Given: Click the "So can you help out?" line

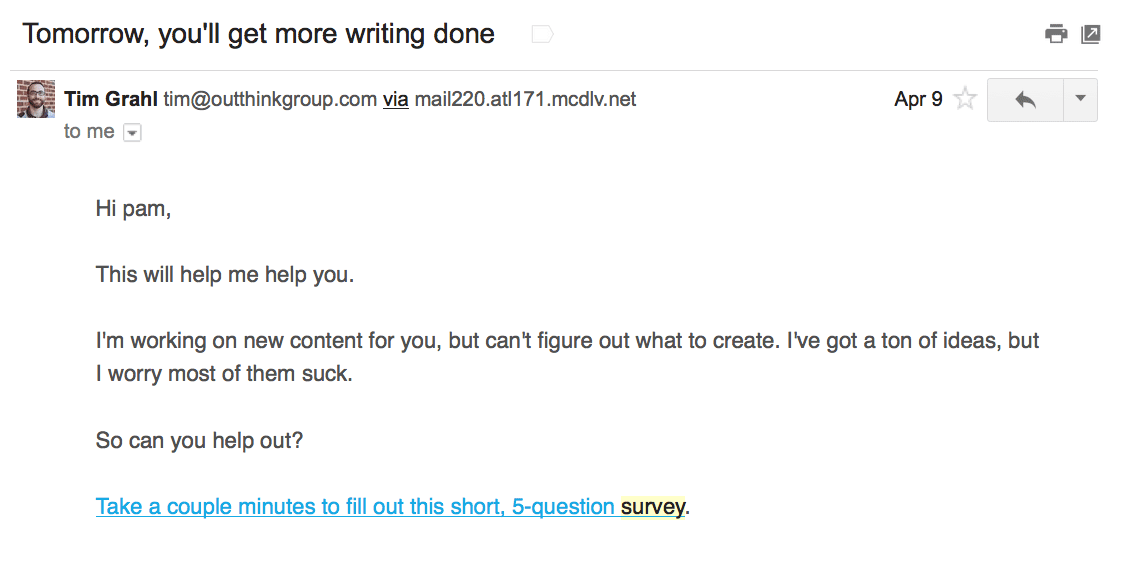Looking at the screenshot, I should click(x=199, y=440).
